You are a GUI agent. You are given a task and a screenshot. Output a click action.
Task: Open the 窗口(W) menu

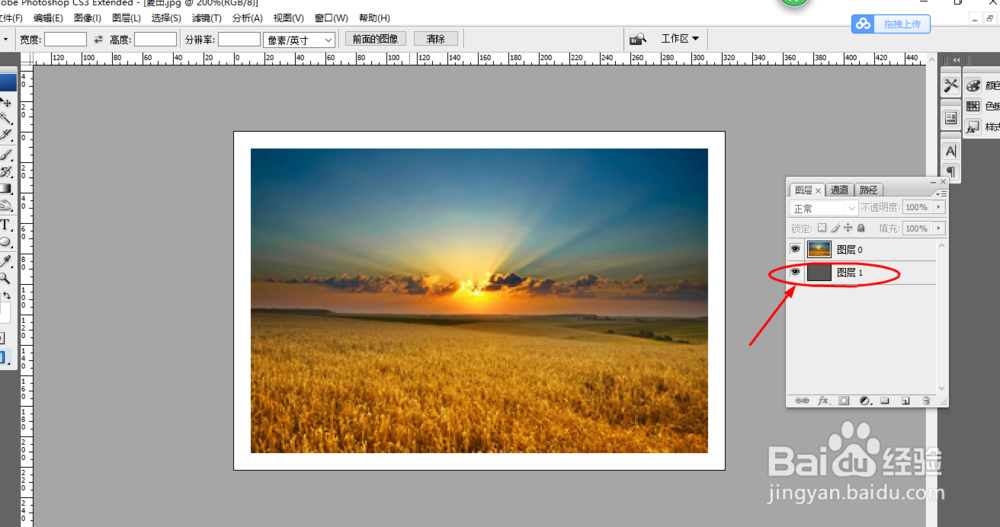[x=331, y=18]
